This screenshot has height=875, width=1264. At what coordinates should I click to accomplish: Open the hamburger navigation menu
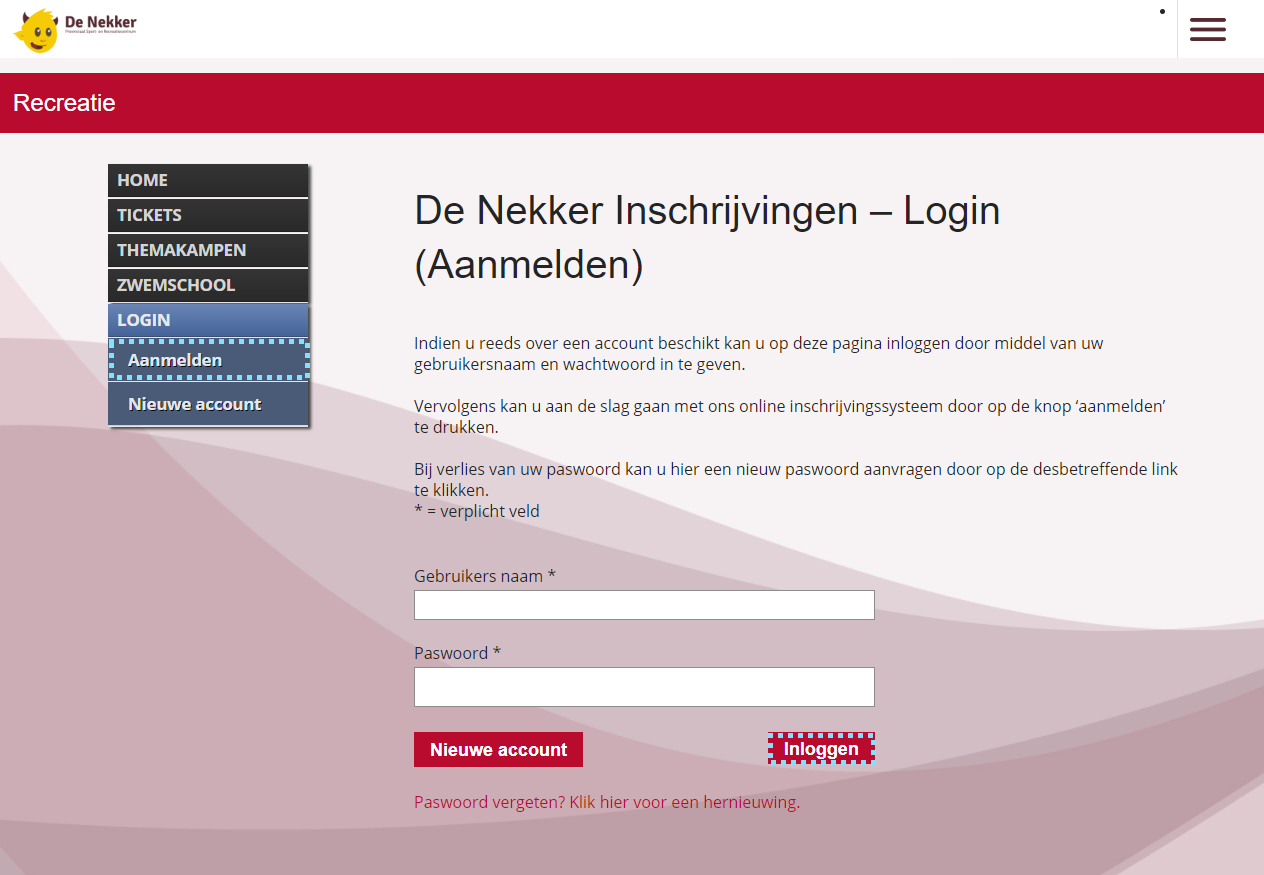1208,29
